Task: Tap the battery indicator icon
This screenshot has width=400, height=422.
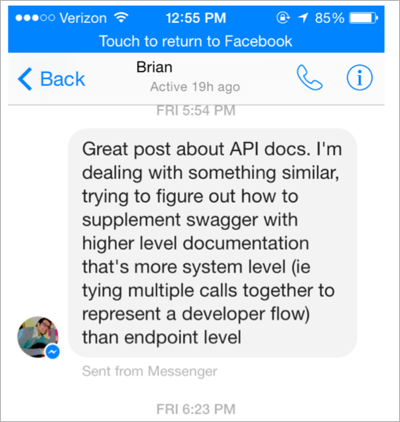Action: (364, 18)
